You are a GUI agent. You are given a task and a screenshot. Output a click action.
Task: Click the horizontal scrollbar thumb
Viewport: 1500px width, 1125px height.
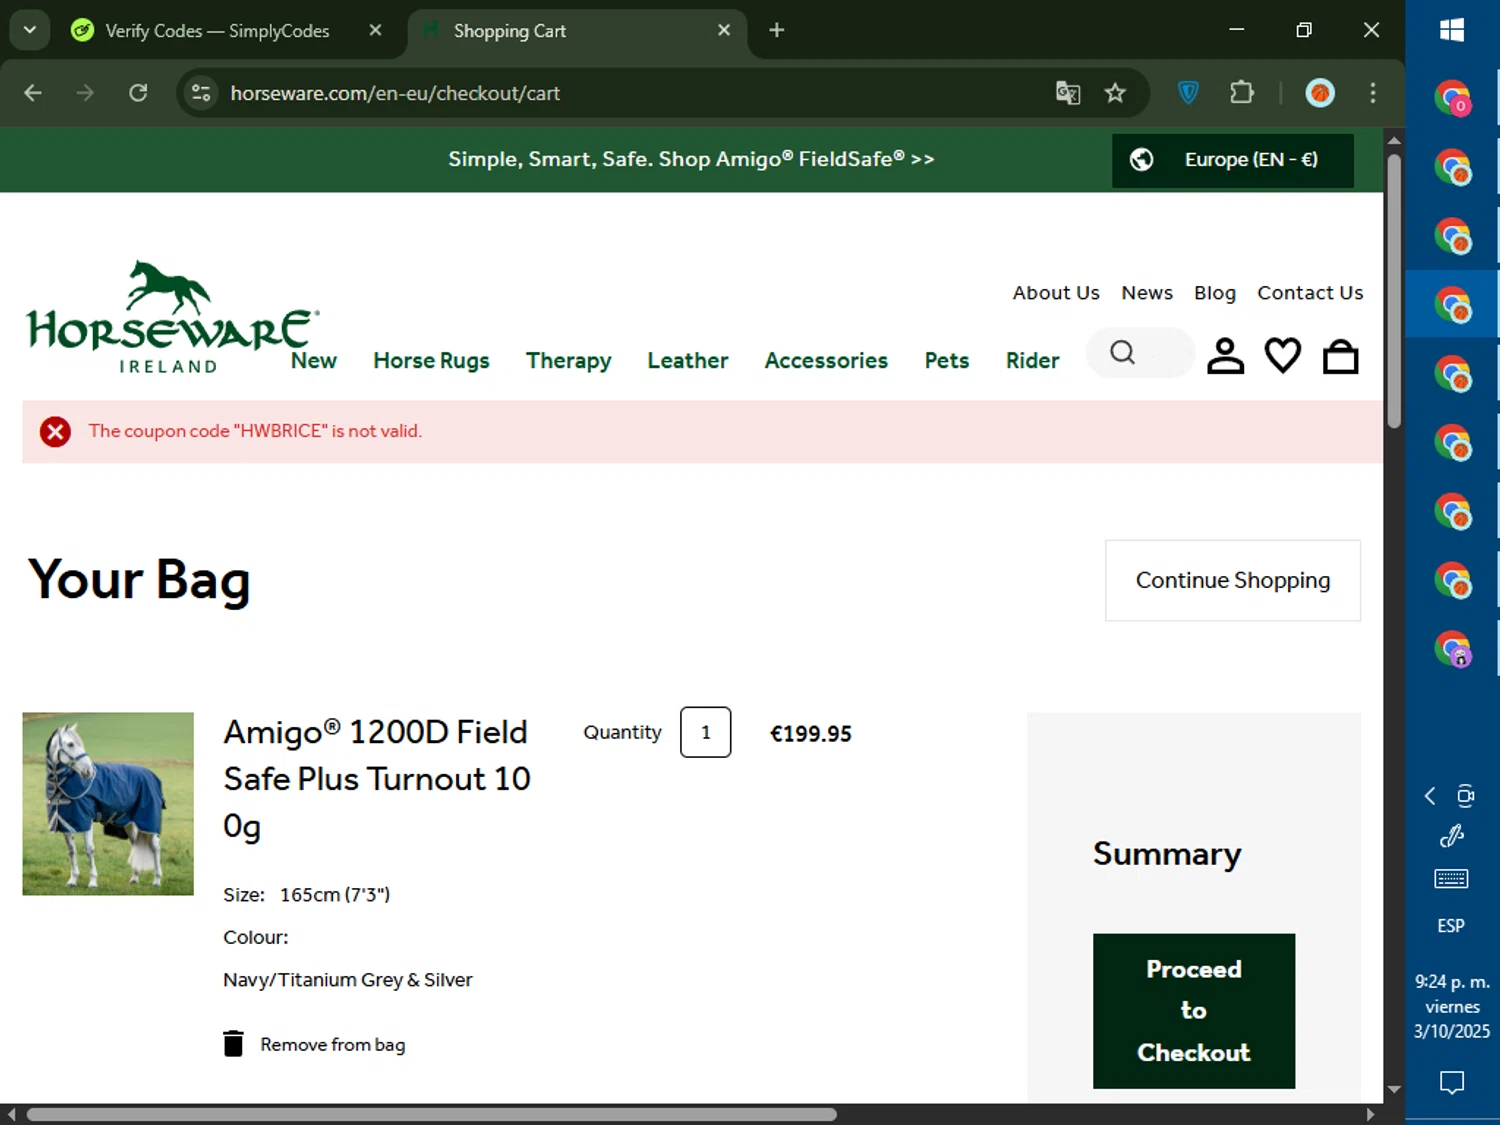[x=431, y=1114]
